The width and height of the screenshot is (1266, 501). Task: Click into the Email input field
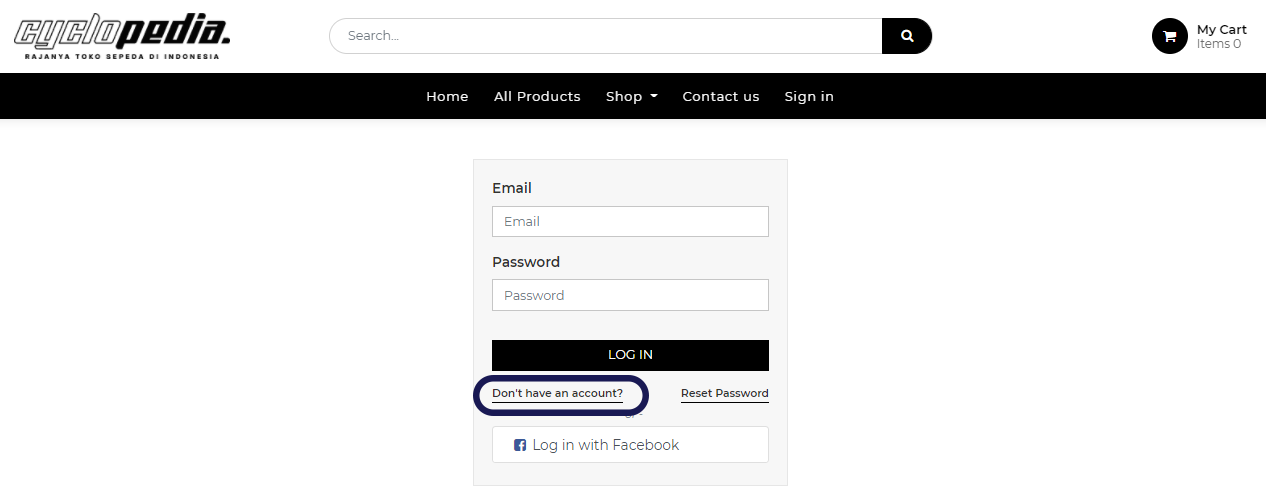tap(630, 222)
